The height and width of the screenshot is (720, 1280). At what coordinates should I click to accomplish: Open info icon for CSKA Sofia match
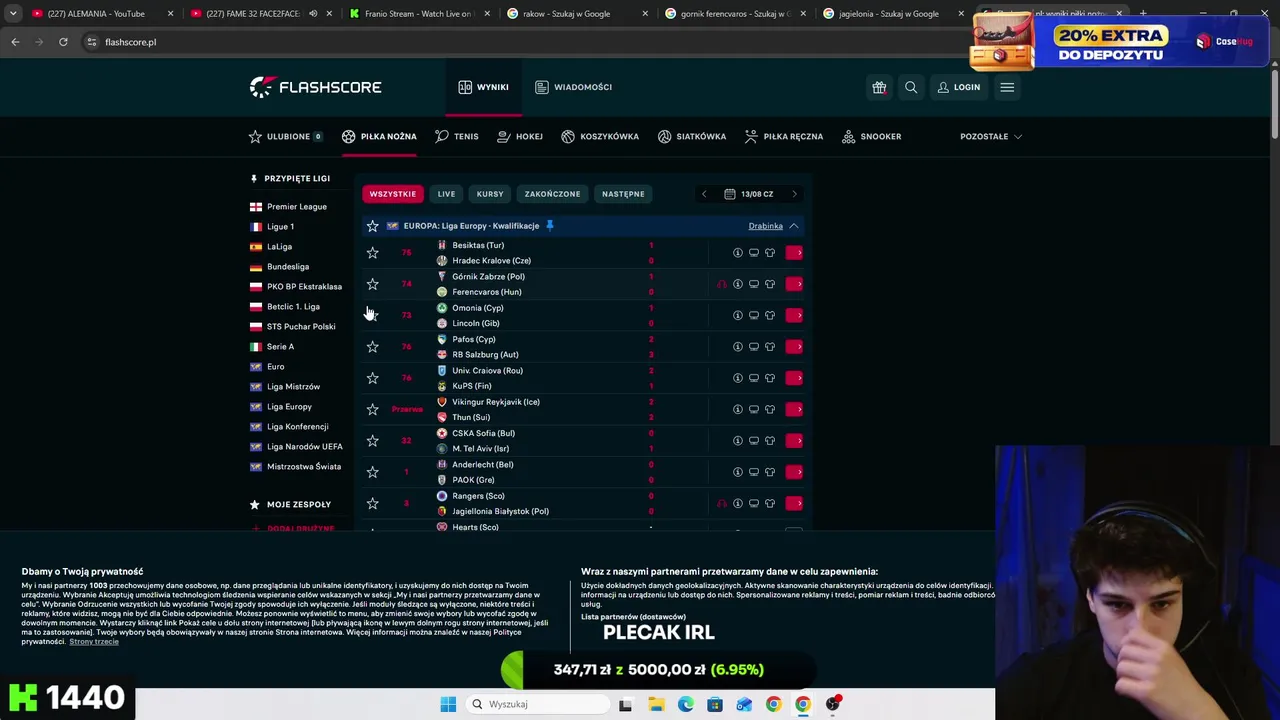tap(738, 441)
